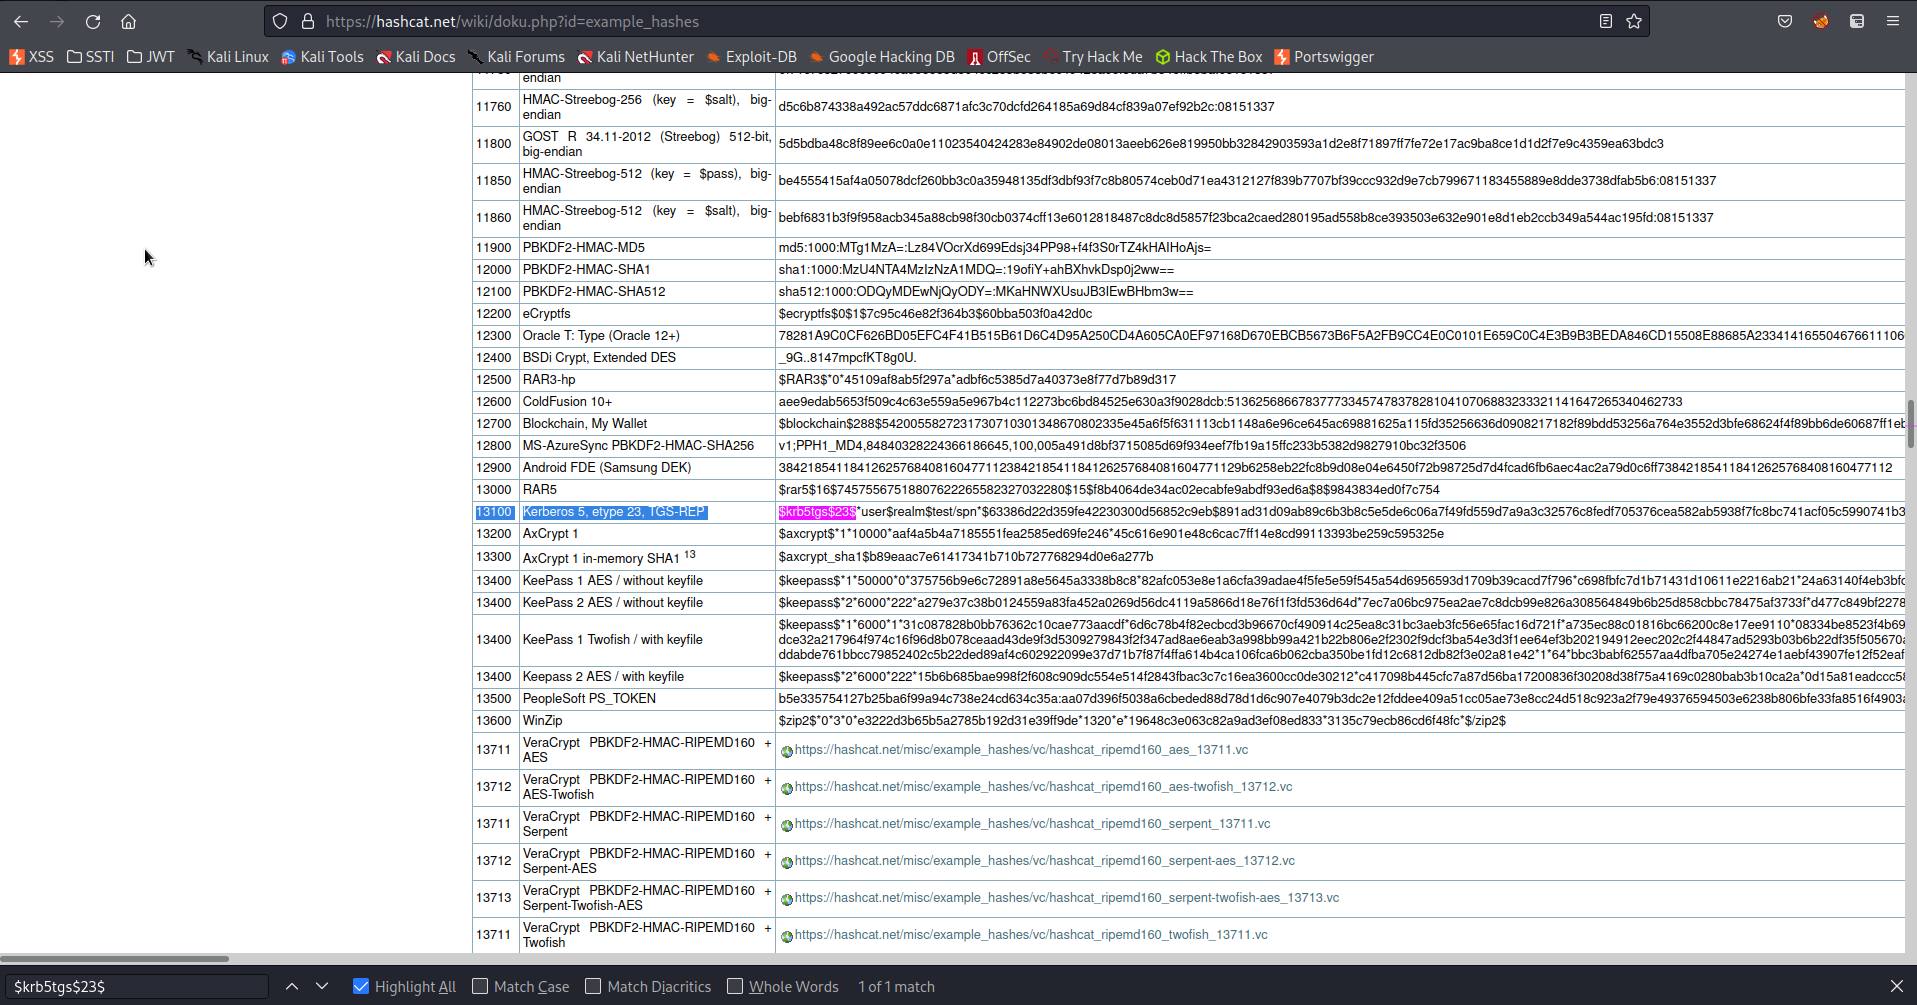Image resolution: width=1917 pixels, height=1005 pixels.
Task: Click the eCryptfs name cell
Action: click(647, 314)
